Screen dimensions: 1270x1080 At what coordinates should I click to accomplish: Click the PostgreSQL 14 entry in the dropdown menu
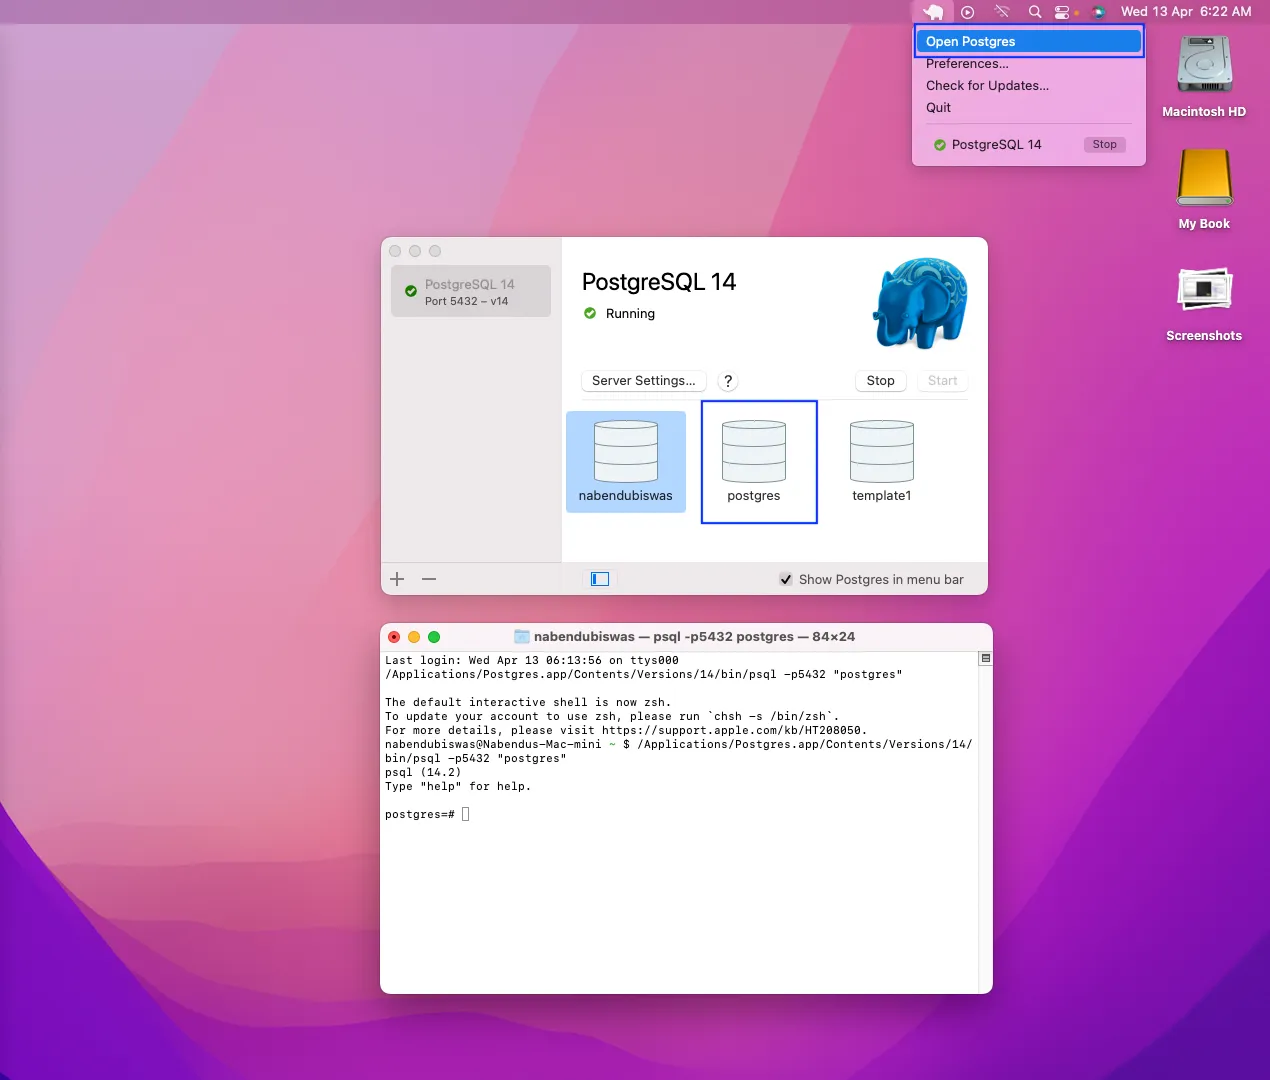click(x=996, y=144)
